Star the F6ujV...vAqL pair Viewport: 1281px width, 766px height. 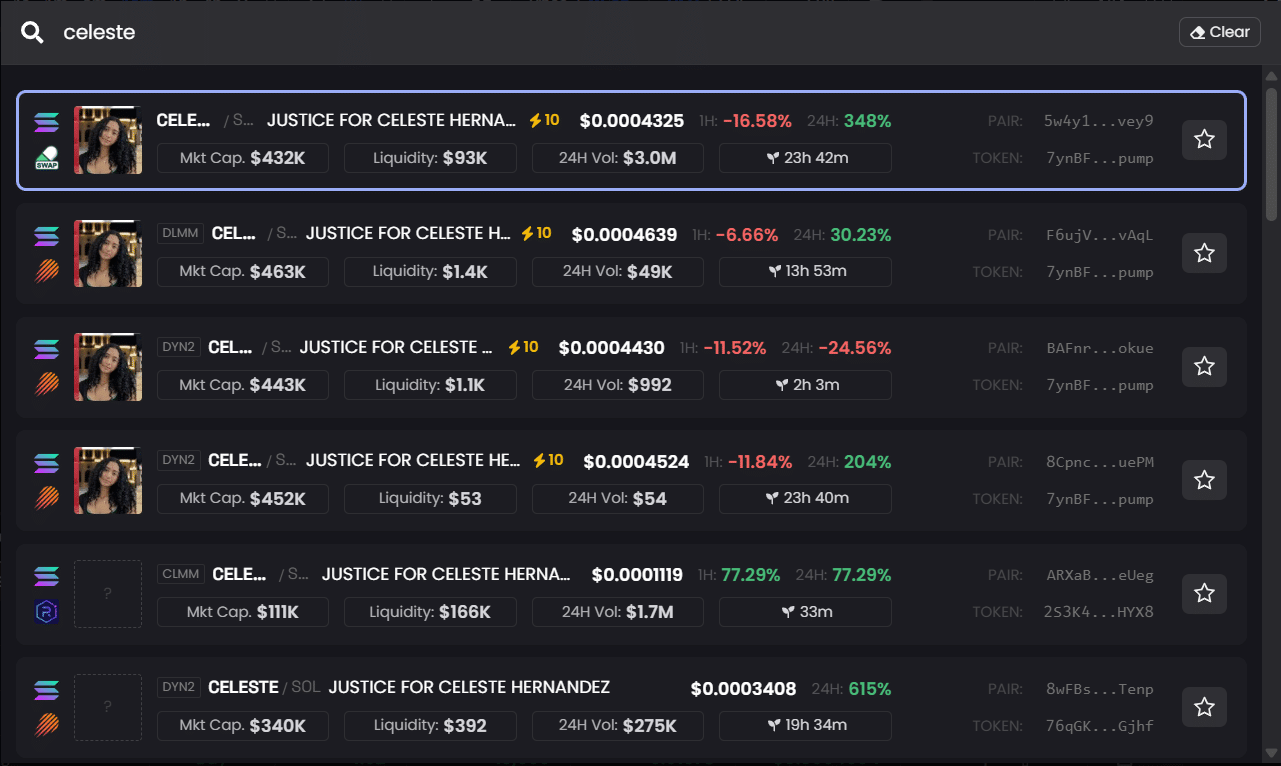pos(1204,253)
